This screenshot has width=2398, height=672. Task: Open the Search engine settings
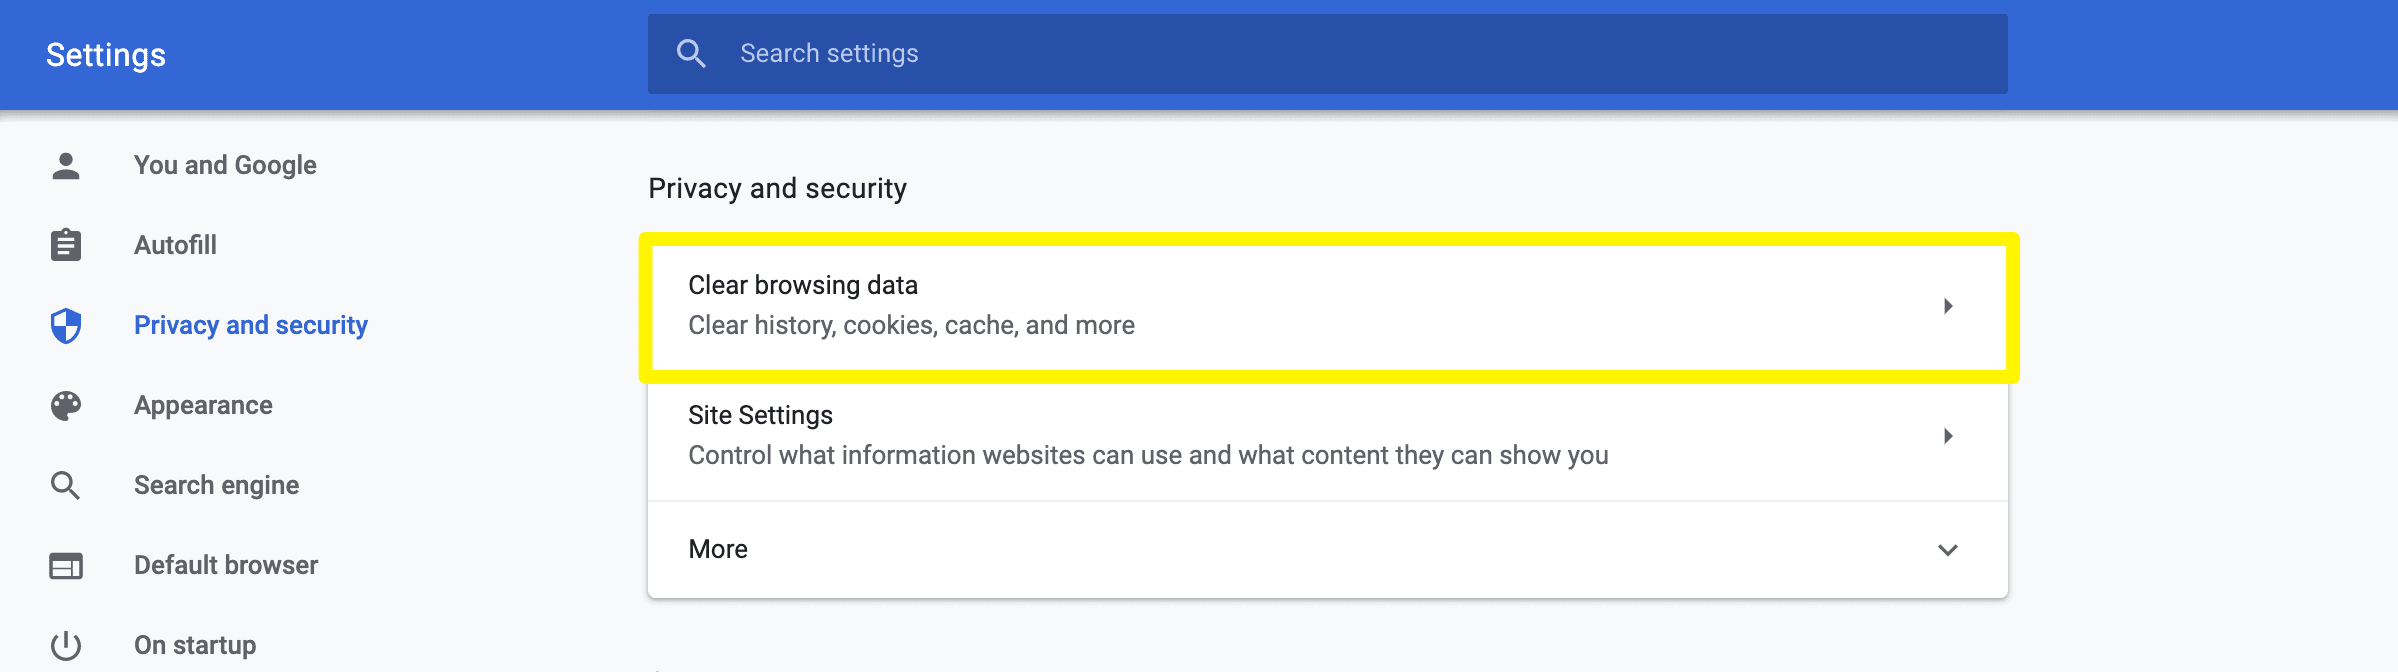coord(216,485)
